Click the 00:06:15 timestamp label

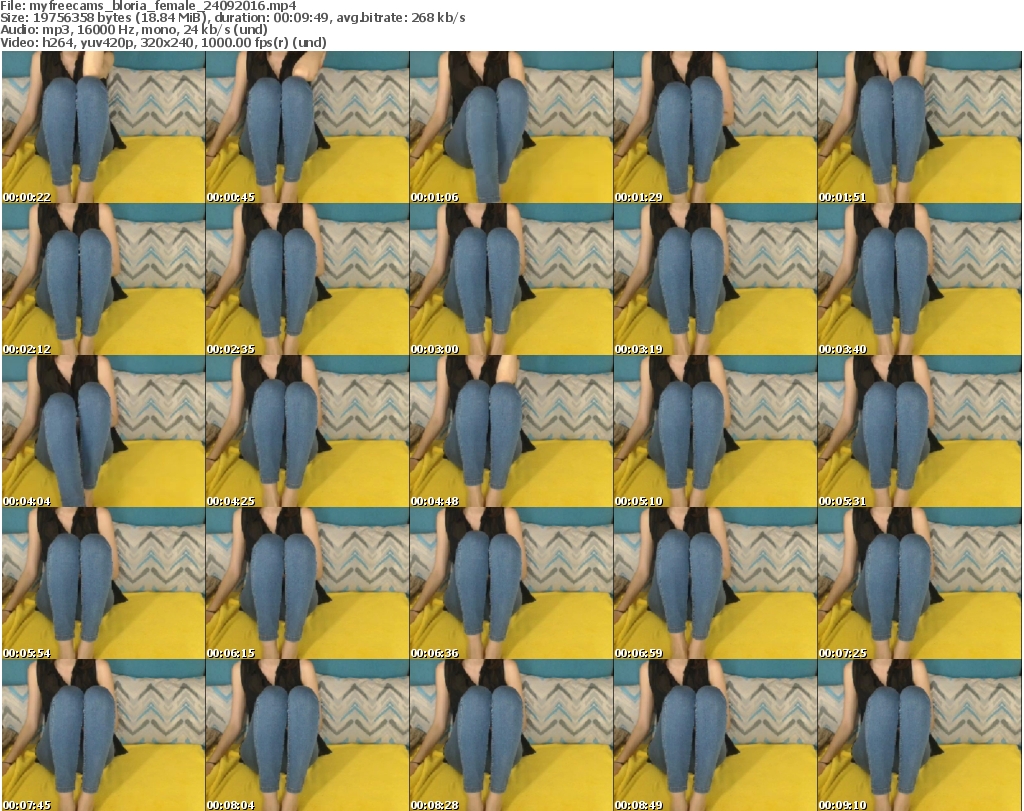pos(231,653)
